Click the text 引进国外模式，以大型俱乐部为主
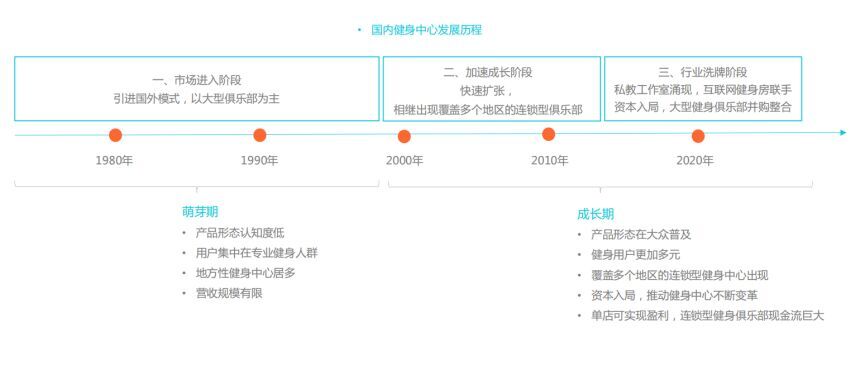Image resolution: width=865 pixels, height=369 pixels. tap(197, 99)
